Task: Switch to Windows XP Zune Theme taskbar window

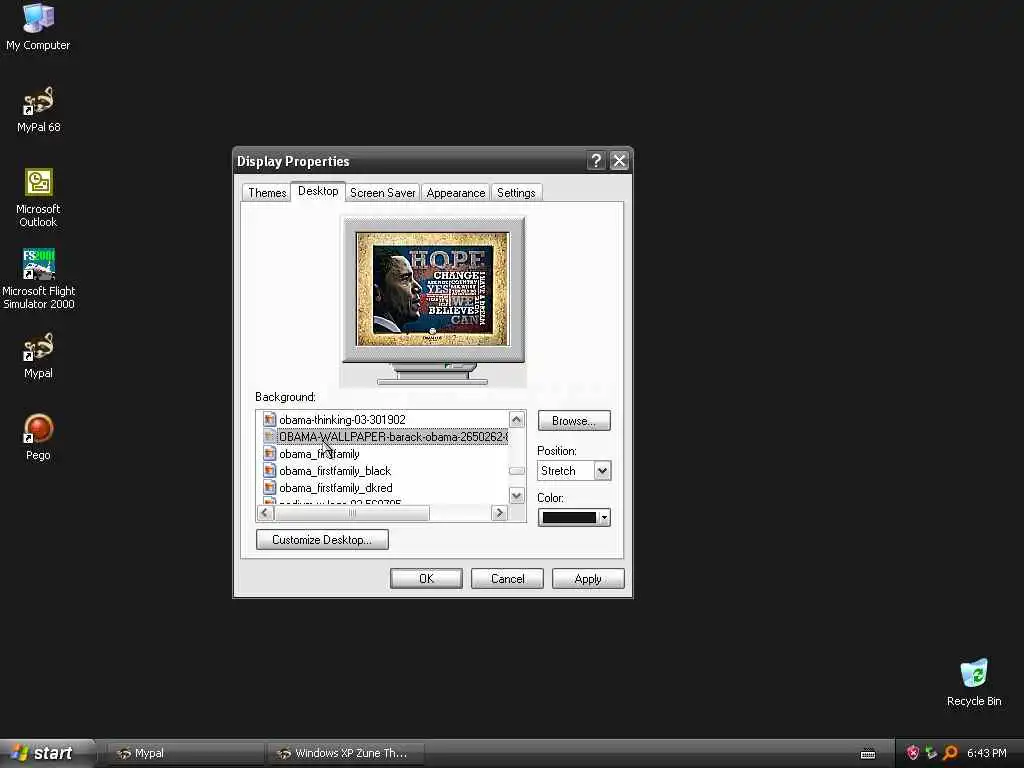Action: coord(346,753)
